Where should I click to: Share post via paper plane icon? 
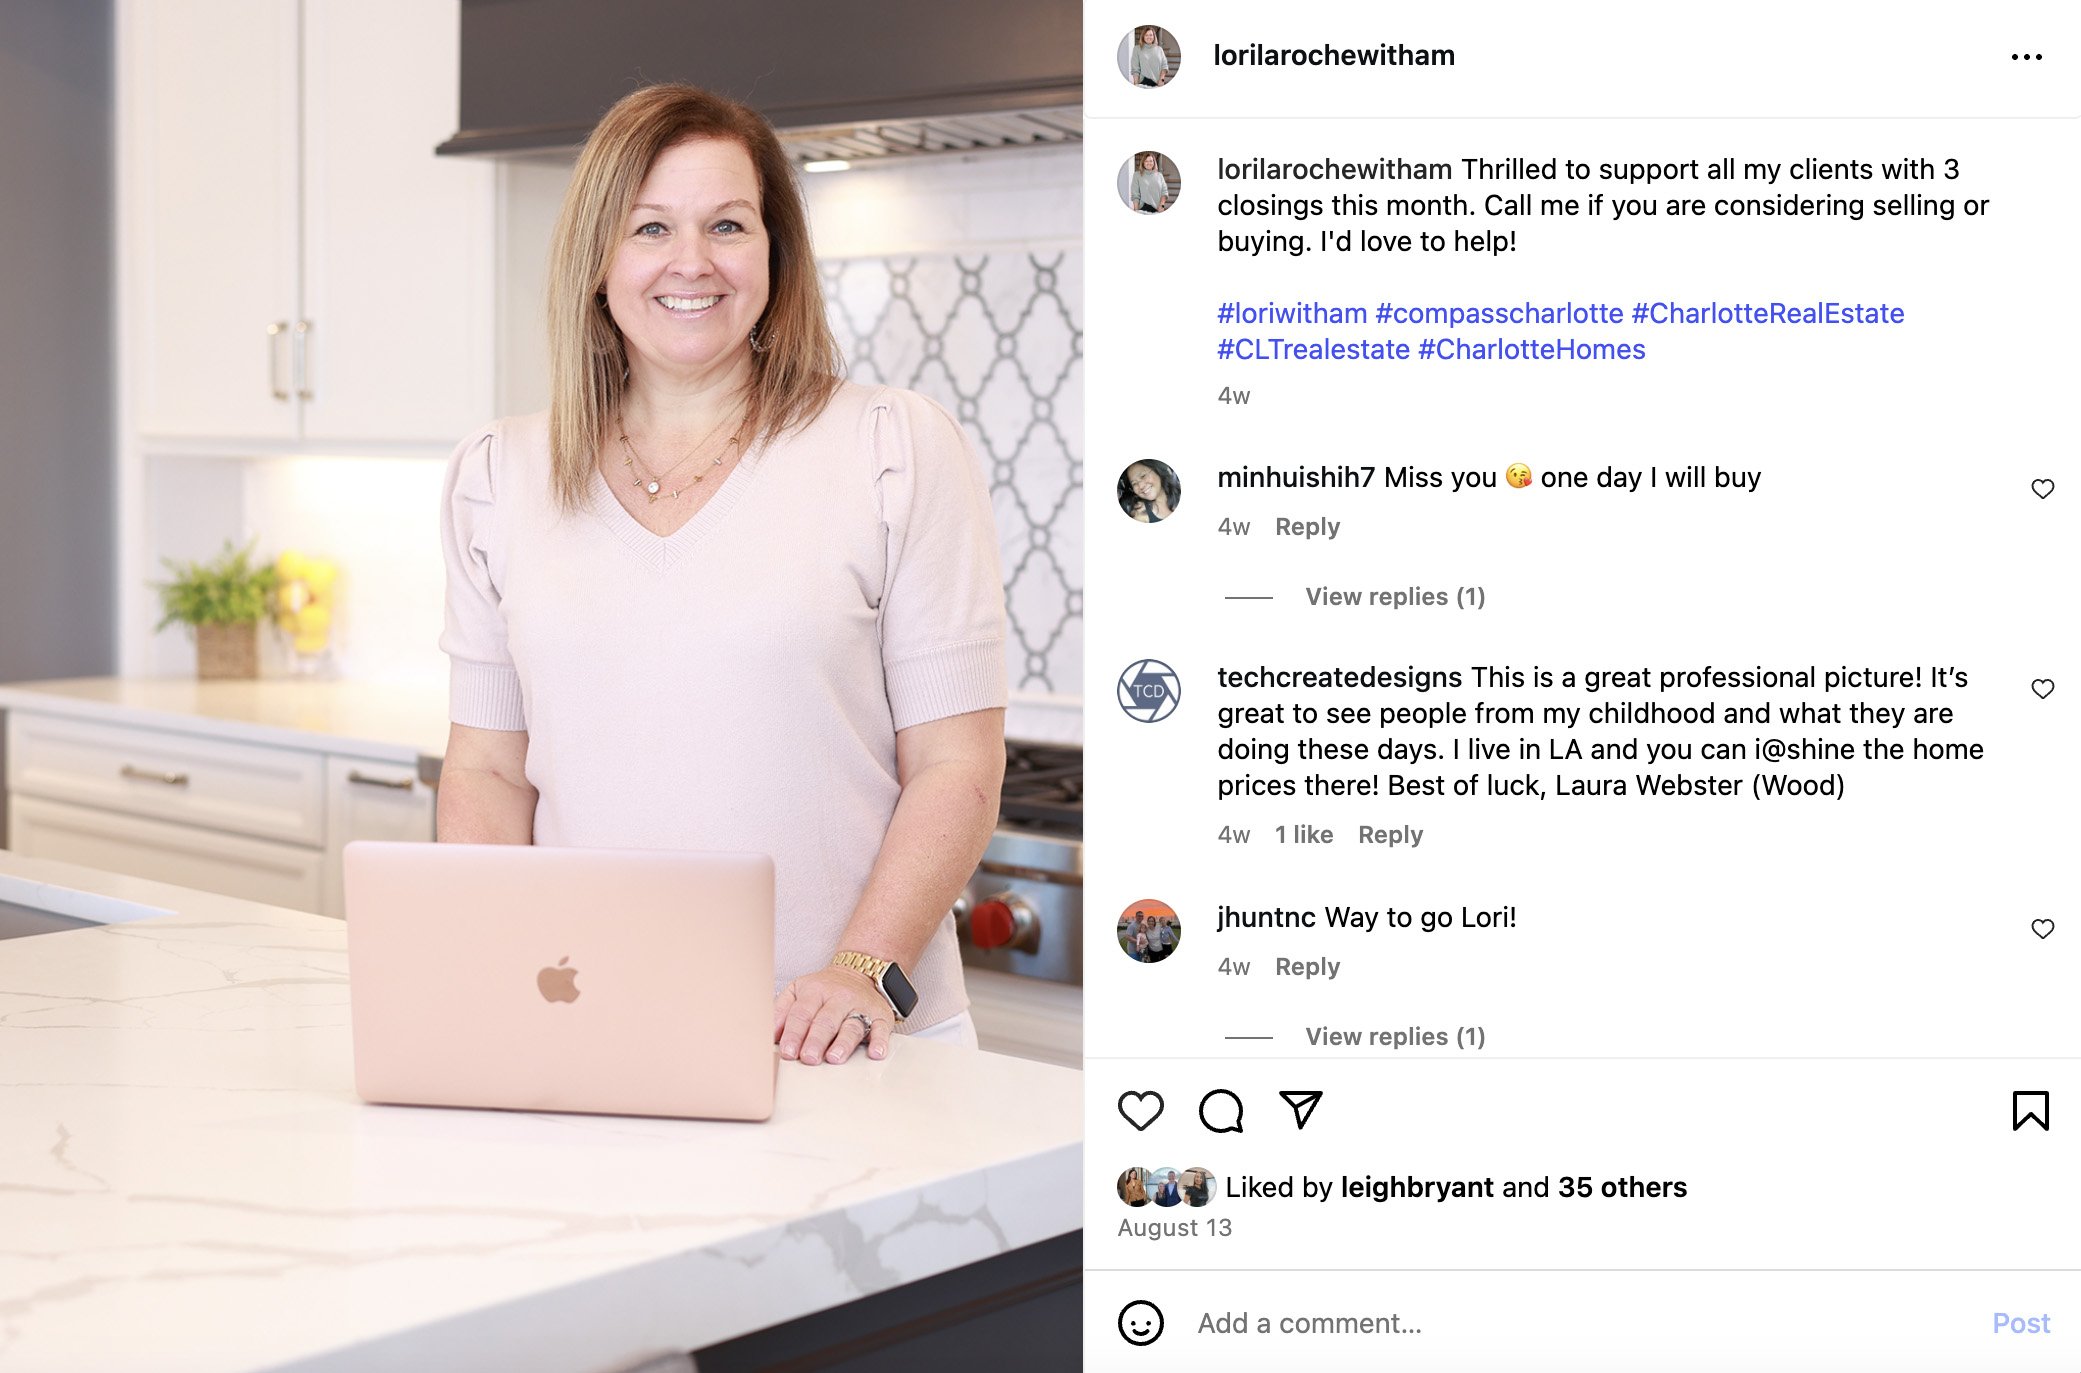(1301, 1110)
